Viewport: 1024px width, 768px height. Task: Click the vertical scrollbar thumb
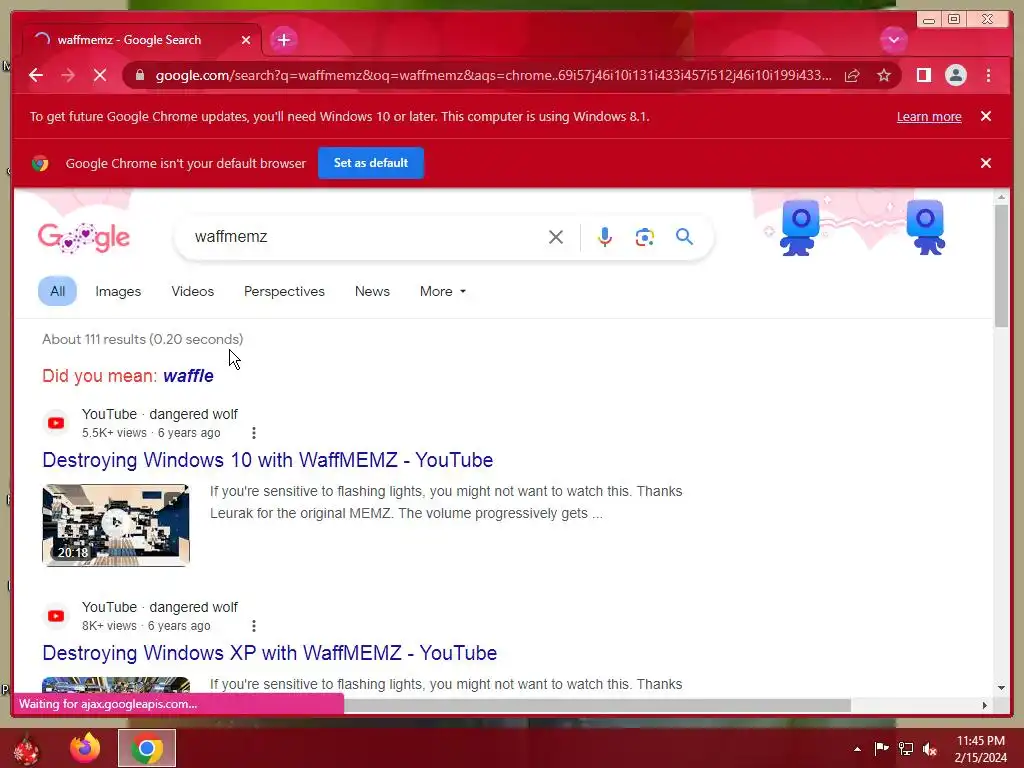point(1002,266)
